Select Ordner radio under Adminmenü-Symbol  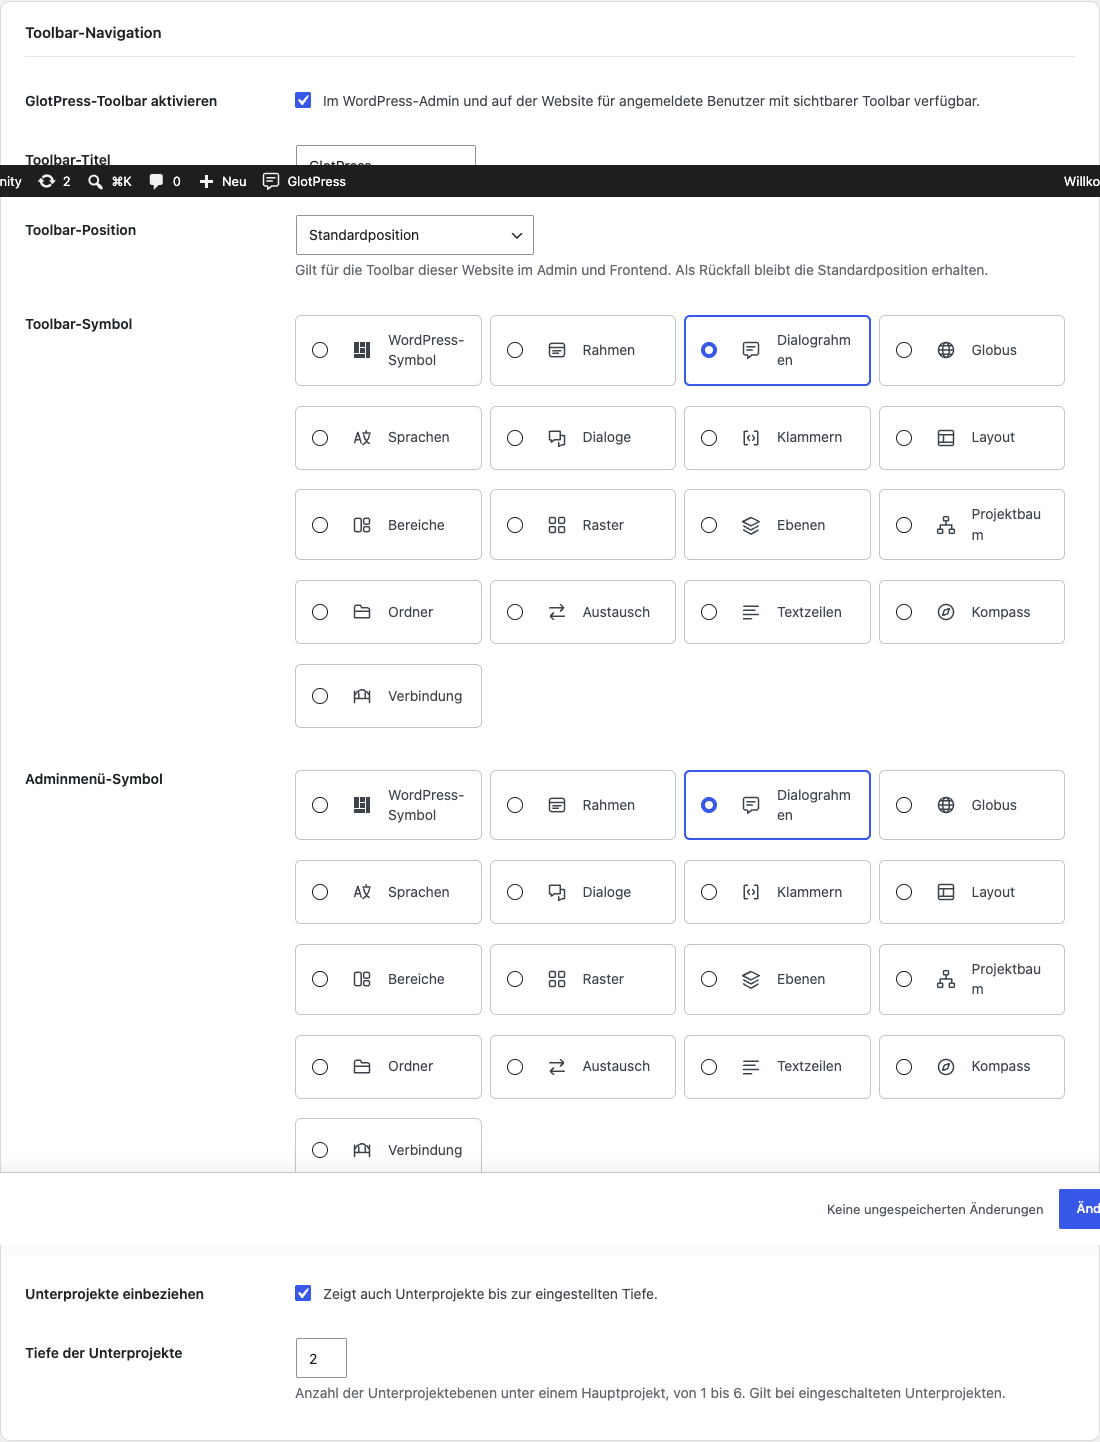[x=320, y=1067]
